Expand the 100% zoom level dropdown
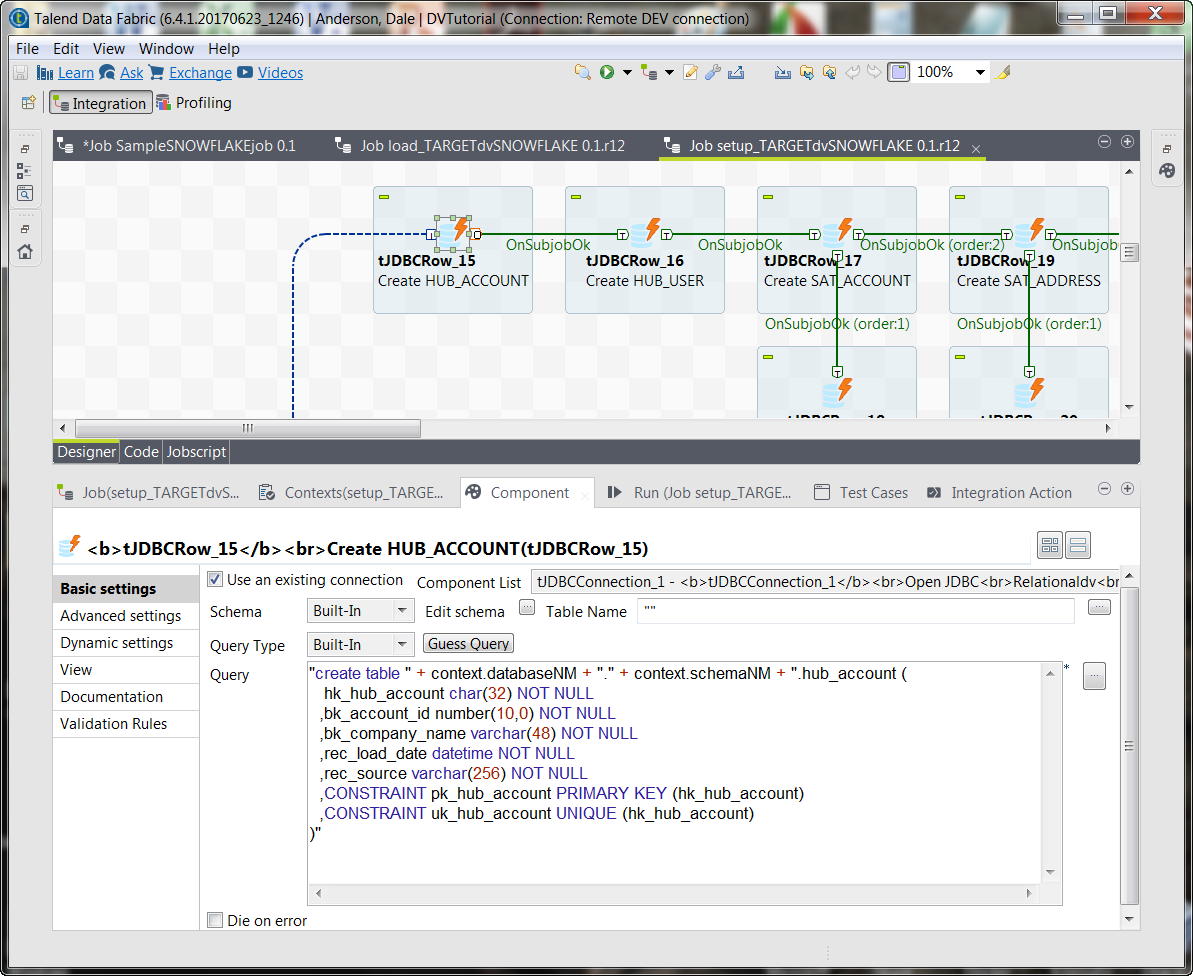This screenshot has height=976, width=1193. [980, 72]
